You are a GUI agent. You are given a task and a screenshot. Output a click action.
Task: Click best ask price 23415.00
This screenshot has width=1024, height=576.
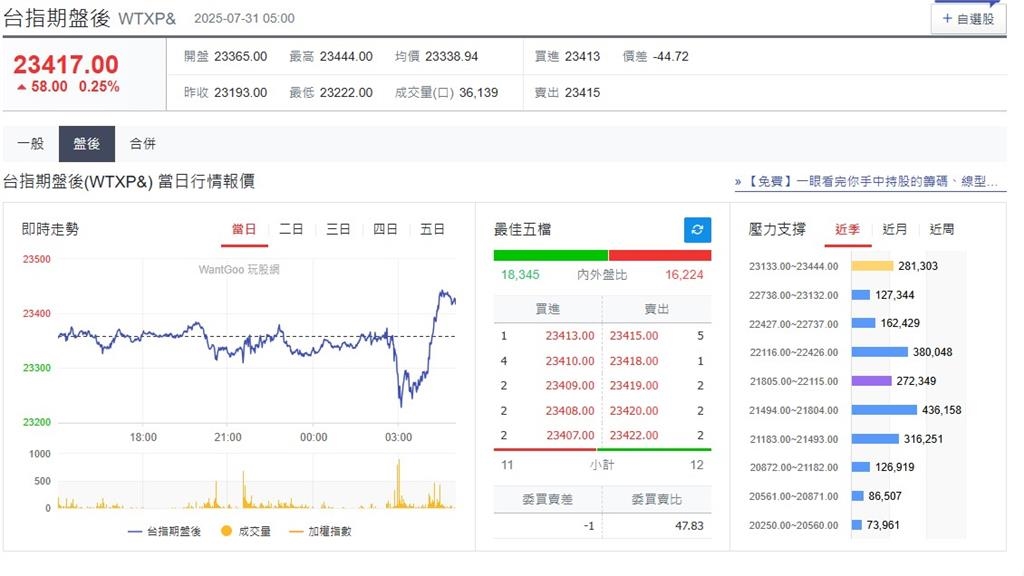pos(634,336)
